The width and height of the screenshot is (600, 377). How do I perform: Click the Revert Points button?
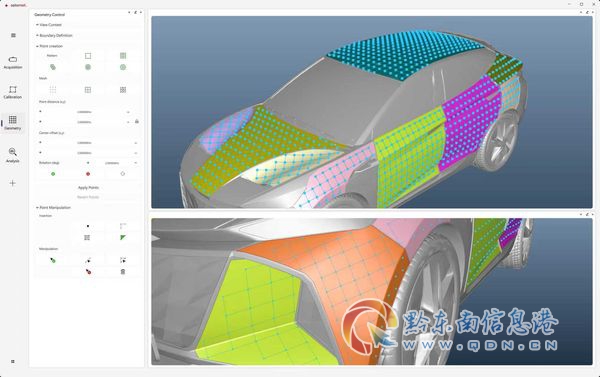pyautogui.click(x=88, y=197)
